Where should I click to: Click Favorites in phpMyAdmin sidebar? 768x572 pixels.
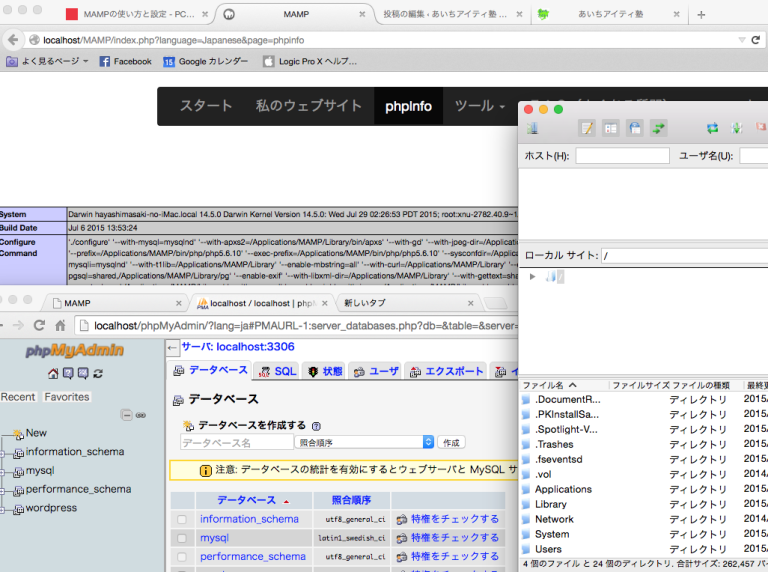point(67,397)
